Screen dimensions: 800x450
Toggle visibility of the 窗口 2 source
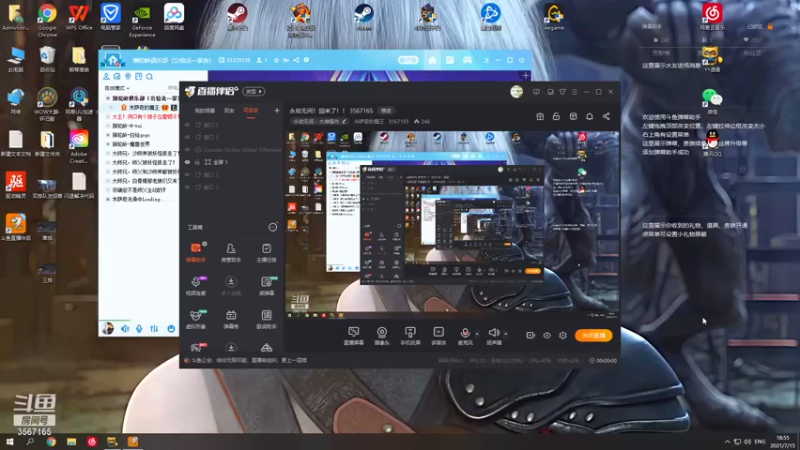tap(187, 174)
